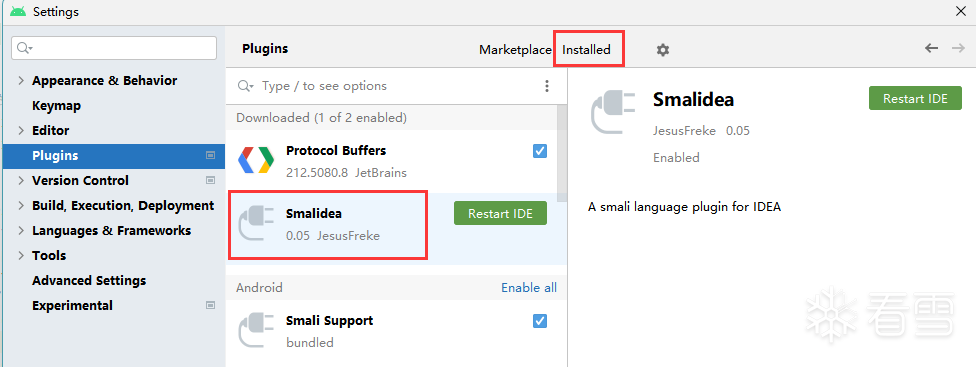
Task: Open the plugins gear settings menu
Action: 663,50
